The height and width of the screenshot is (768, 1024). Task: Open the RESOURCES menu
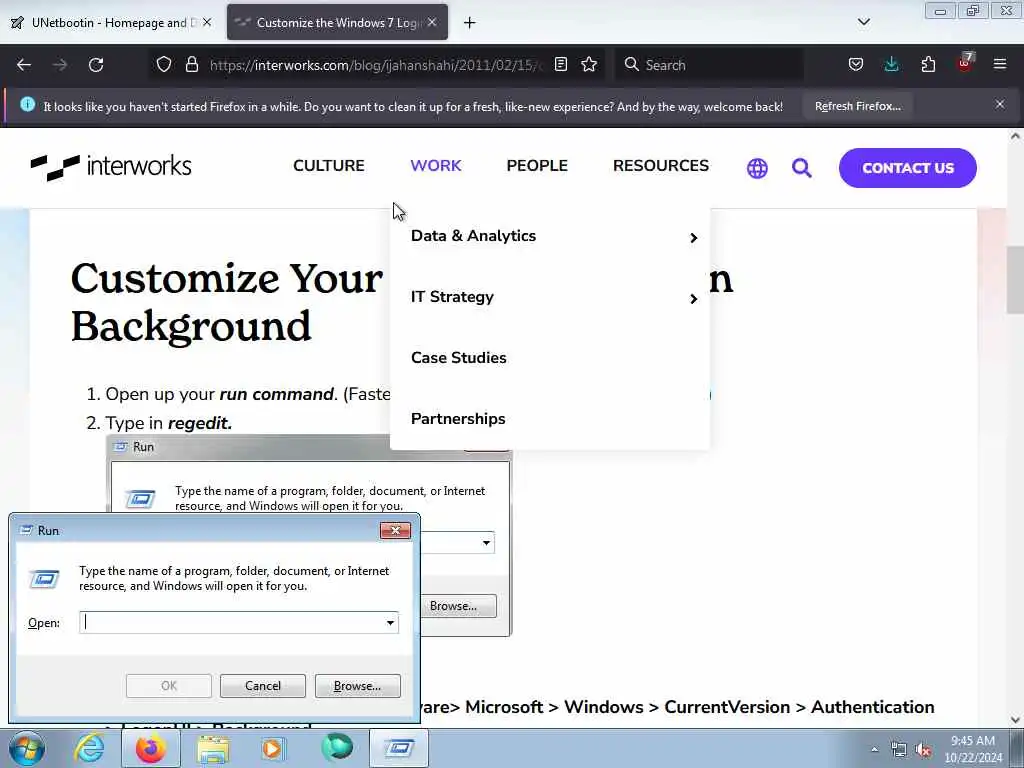pyautogui.click(x=660, y=165)
